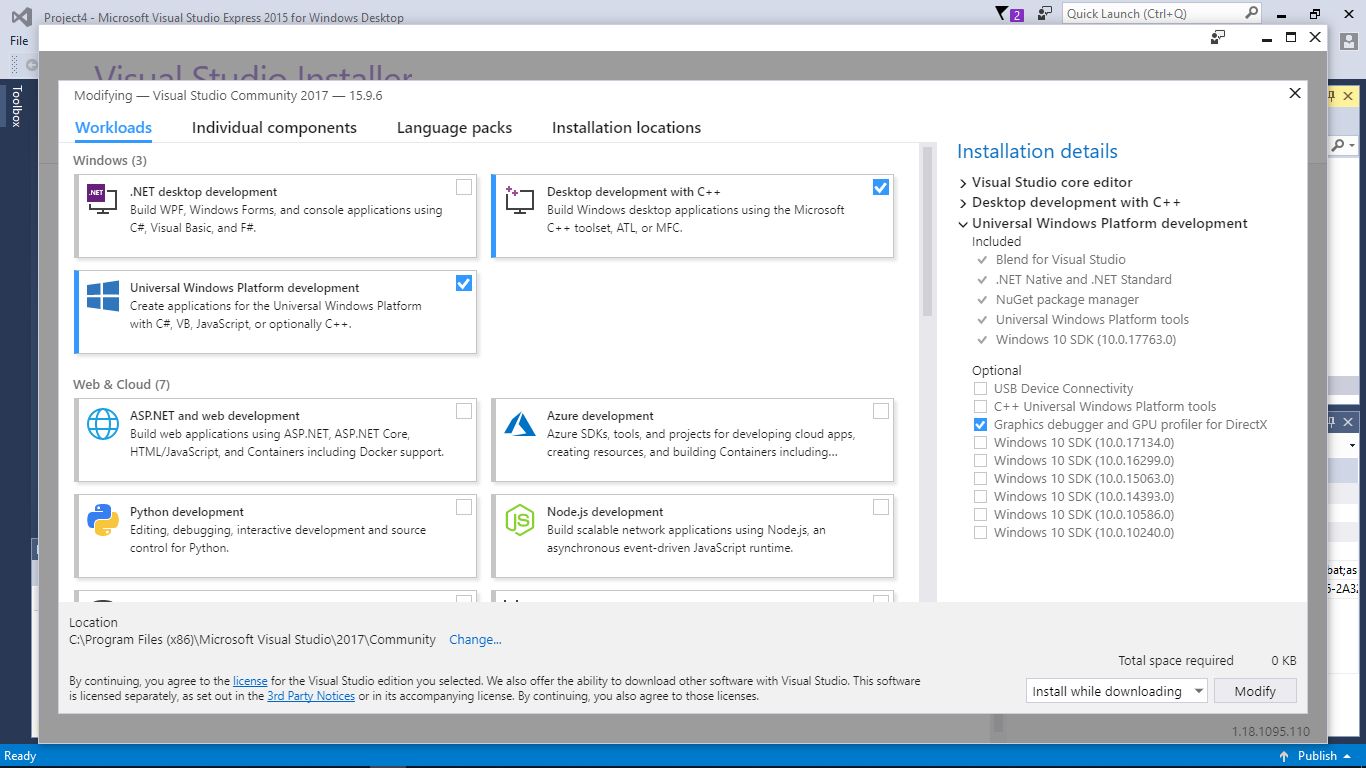Uncheck Desktop development with C++ workload

[x=881, y=187]
